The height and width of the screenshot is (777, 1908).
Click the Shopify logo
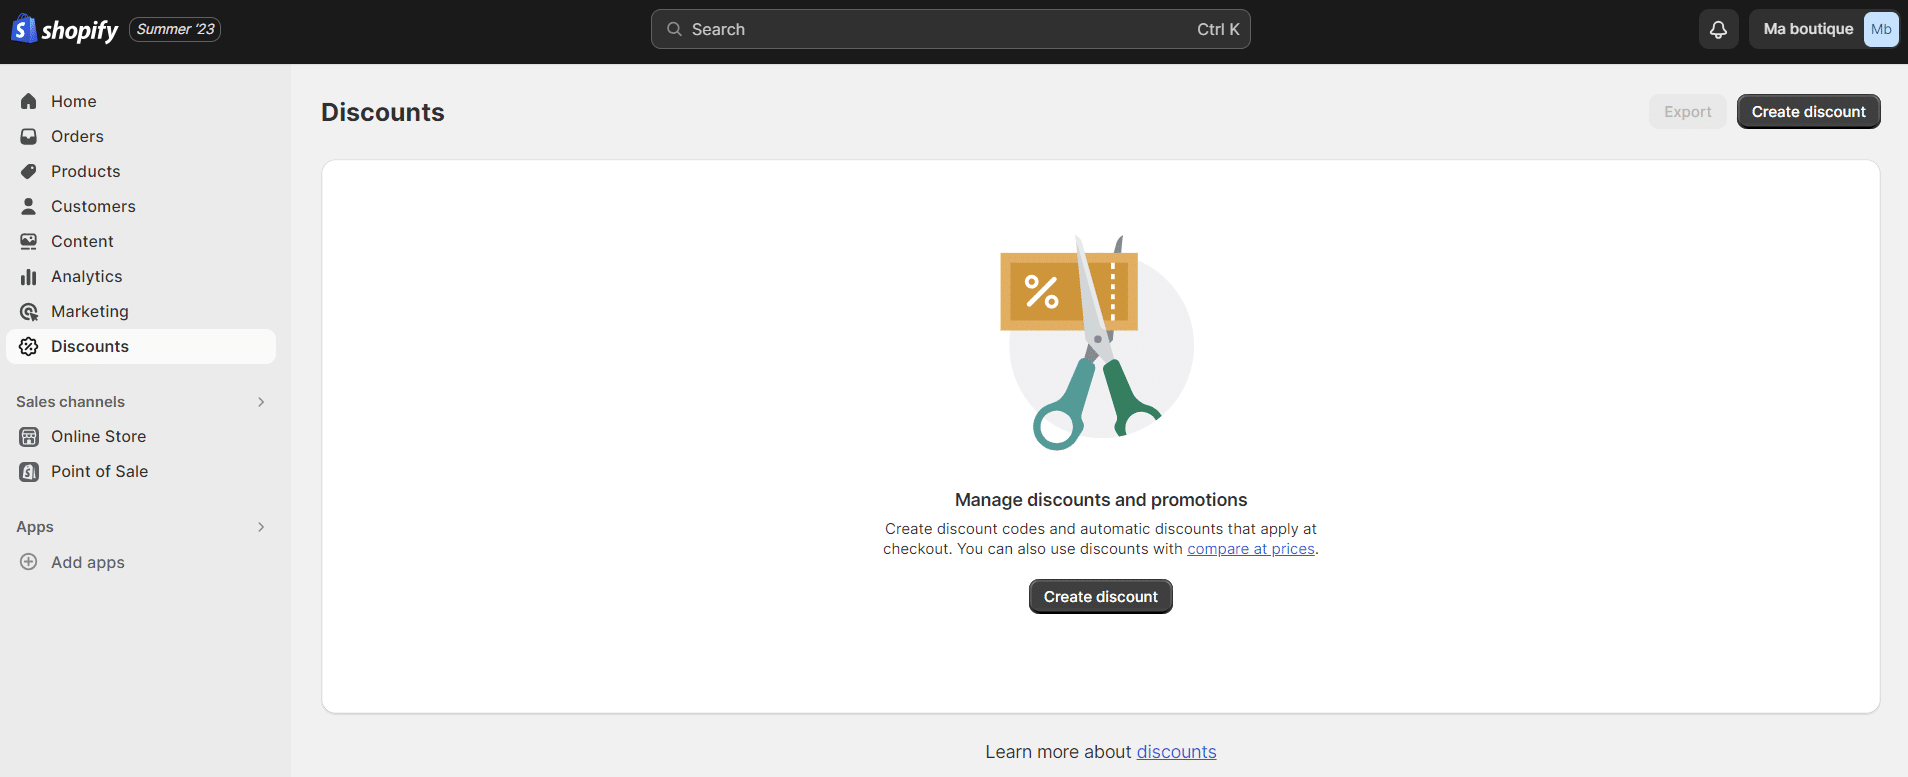65,29
